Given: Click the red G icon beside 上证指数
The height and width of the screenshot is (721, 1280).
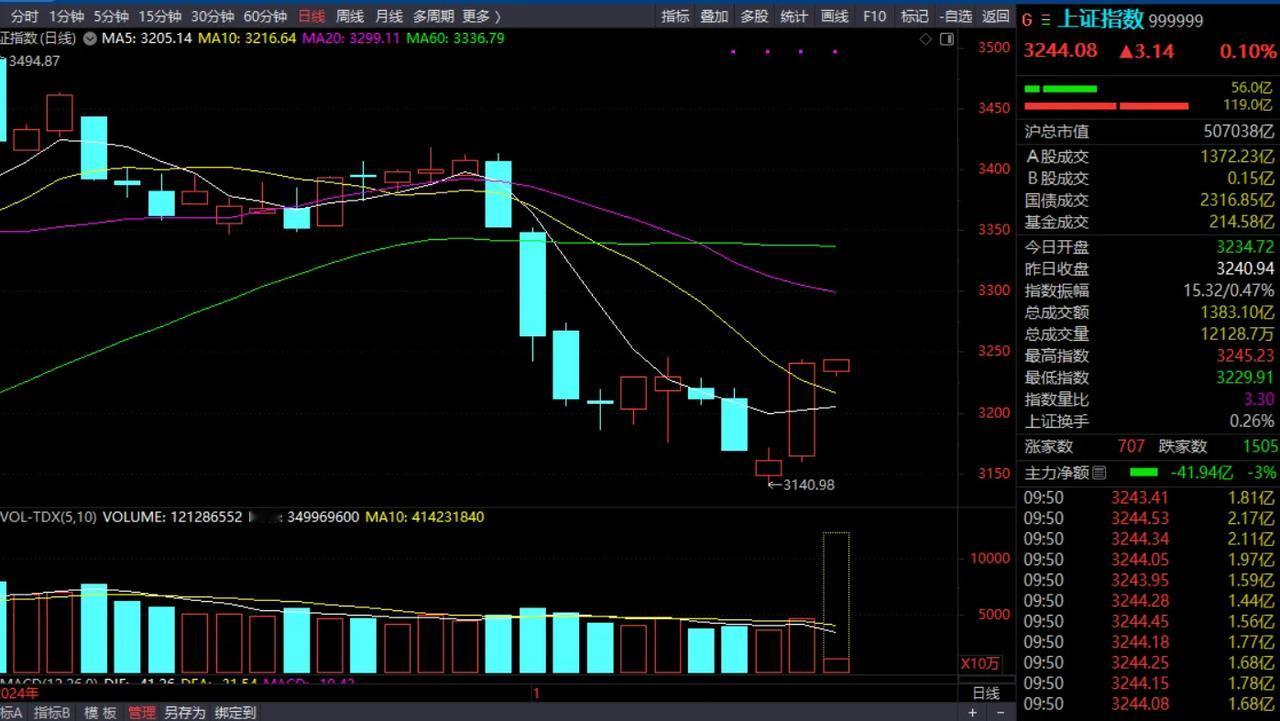Looking at the screenshot, I should [x=1027, y=19].
